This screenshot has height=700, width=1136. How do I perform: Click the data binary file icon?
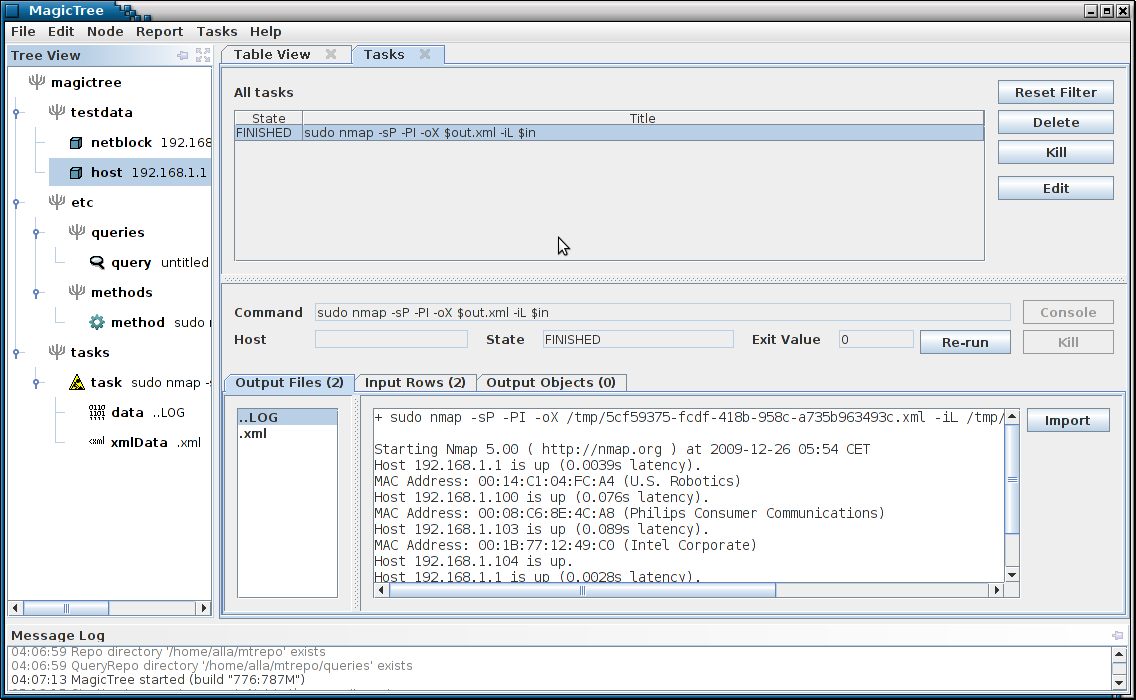(x=97, y=412)
